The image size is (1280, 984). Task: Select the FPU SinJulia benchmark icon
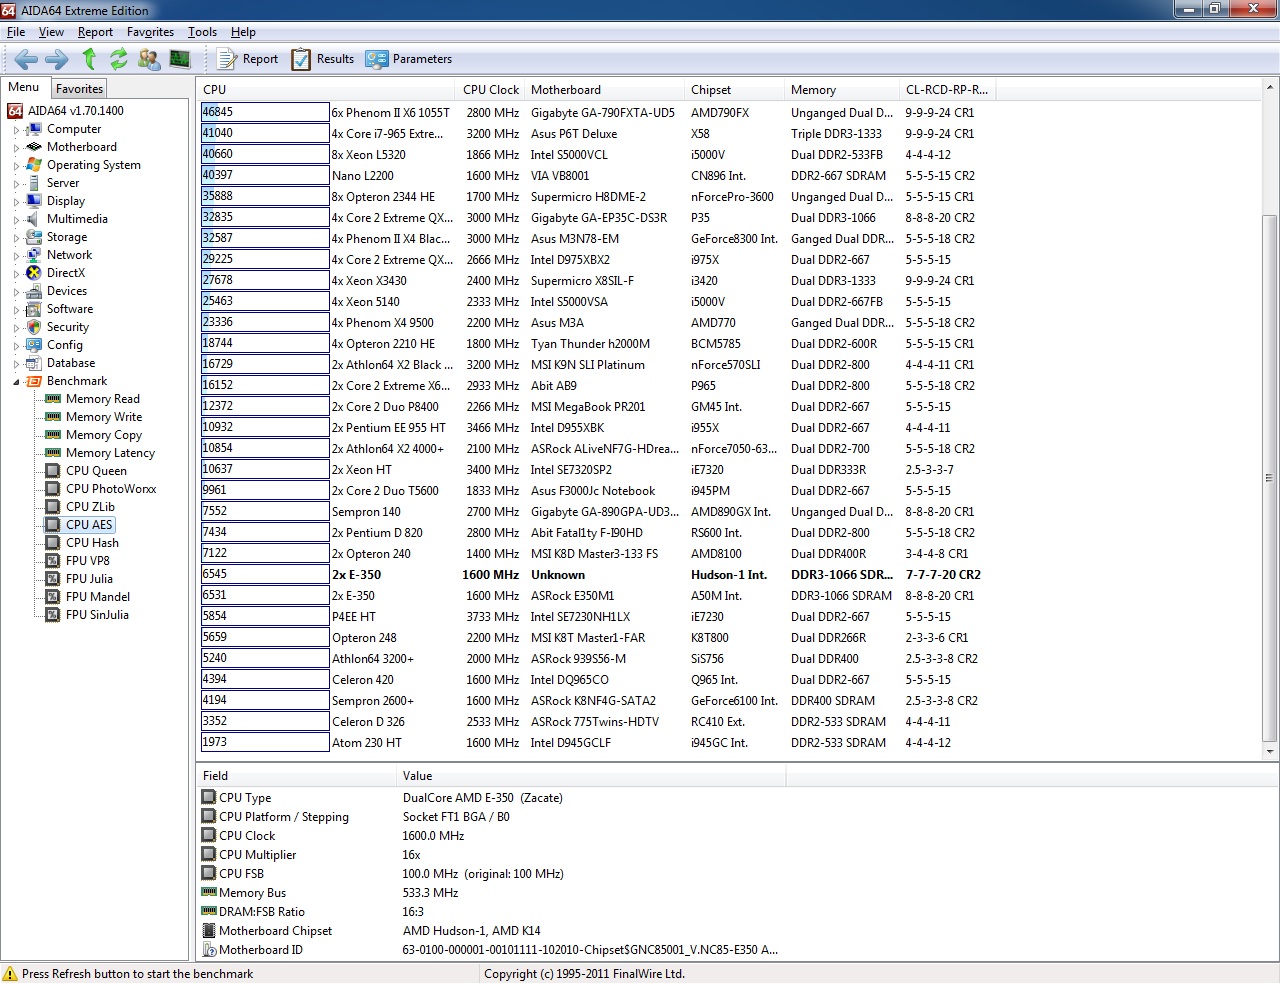click(53, 615)
